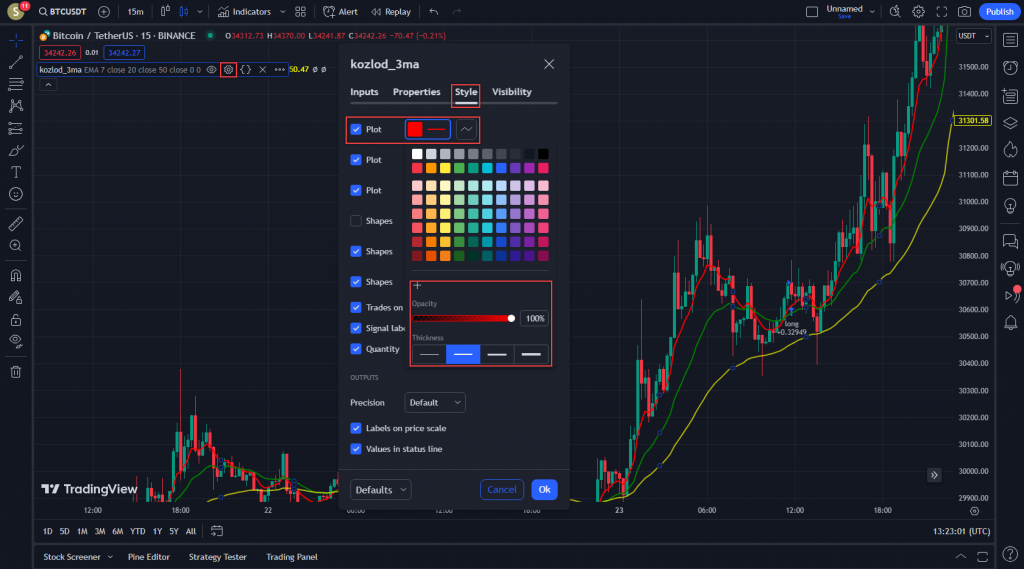Open the watchlist panel icon
This screenshot has height=569, width=1024.
click(1010, 40)
